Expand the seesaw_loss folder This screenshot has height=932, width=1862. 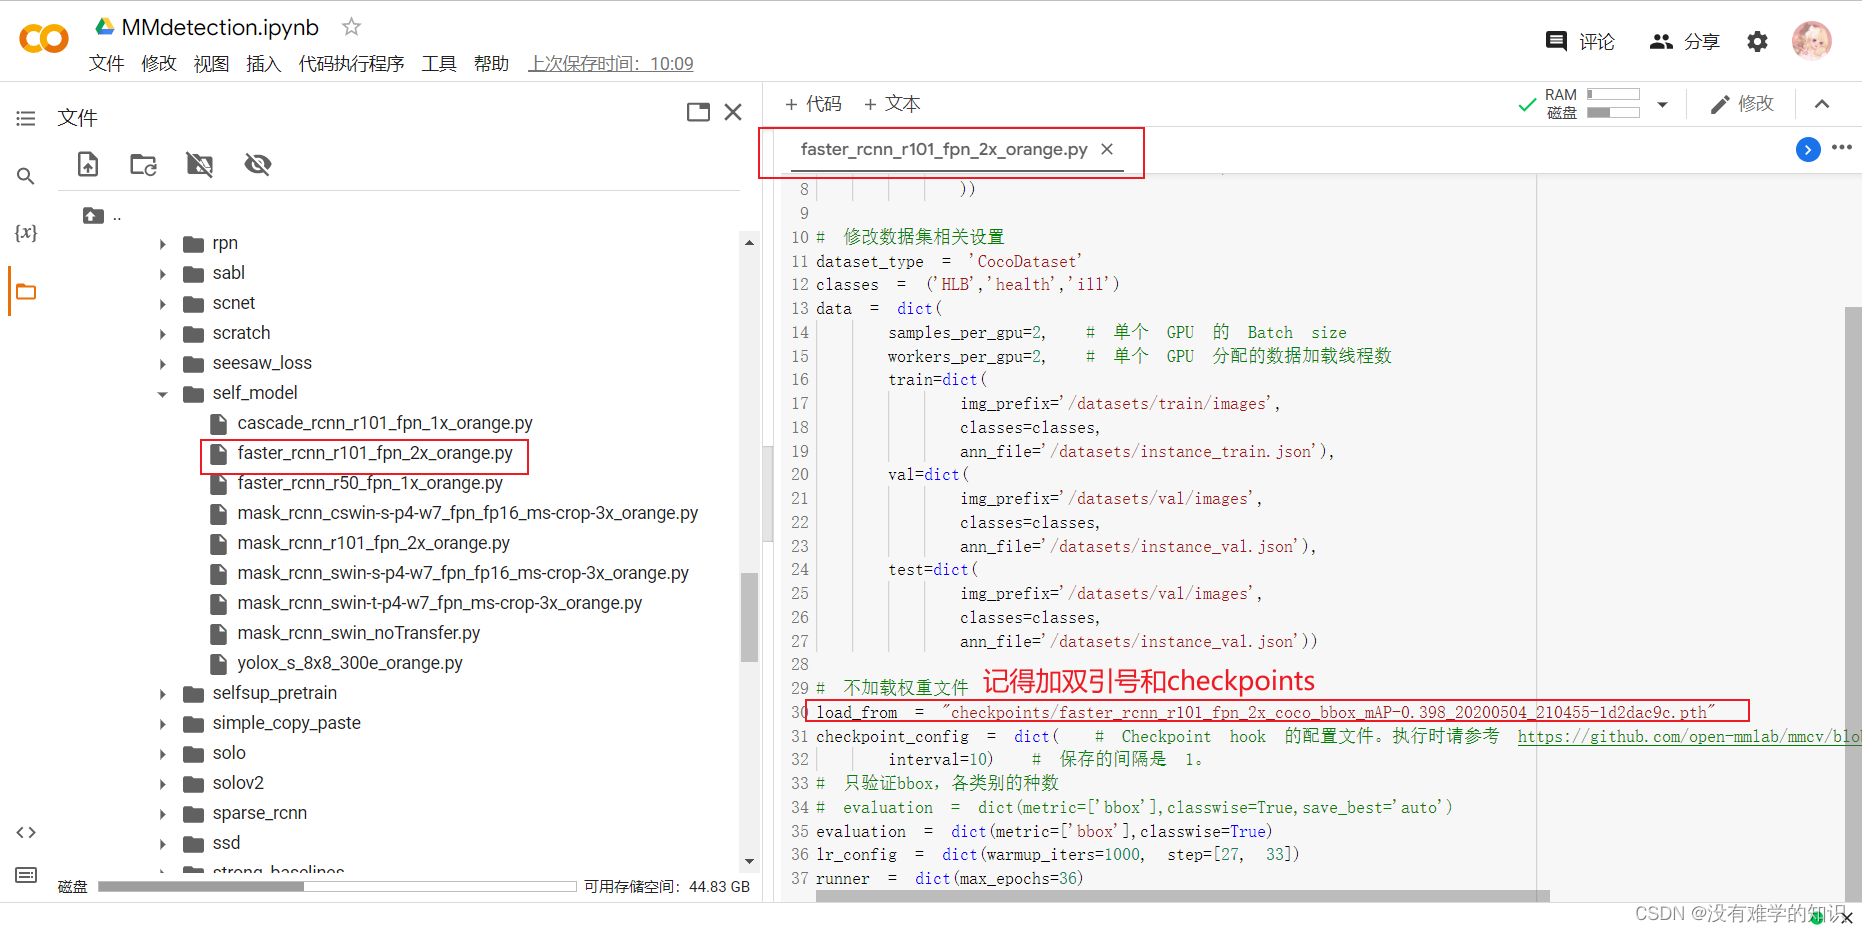click(x=163, y=364)
